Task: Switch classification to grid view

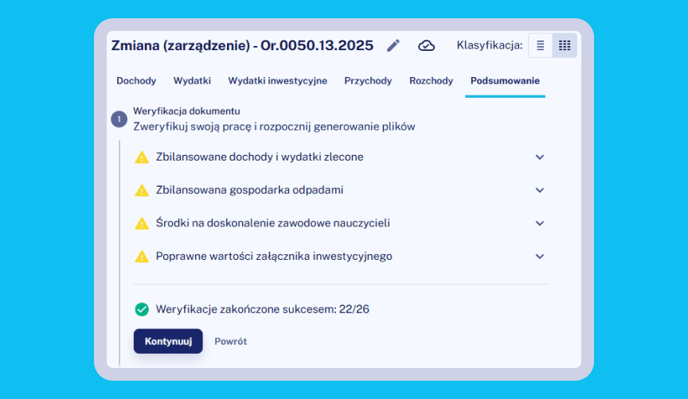Action: point(564,45)
